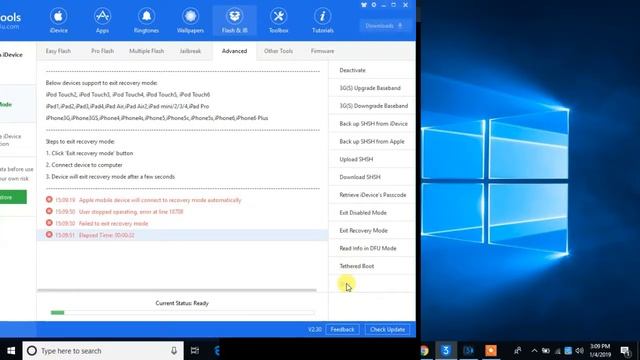Click the horizontal scrollbar below the log
The width and height of the screenshot is (640, 360).
(x=177, y=290)
